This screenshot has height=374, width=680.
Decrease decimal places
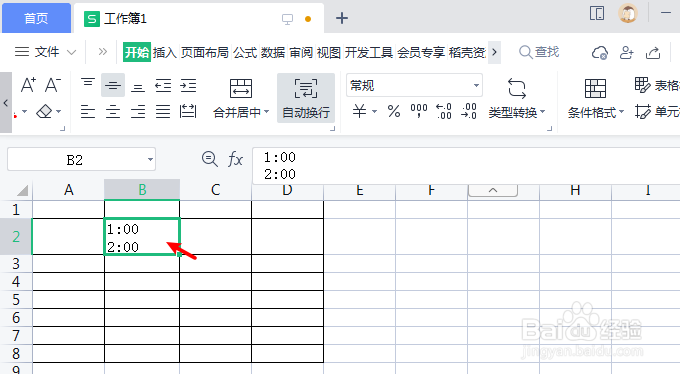(x=469, y=112)
